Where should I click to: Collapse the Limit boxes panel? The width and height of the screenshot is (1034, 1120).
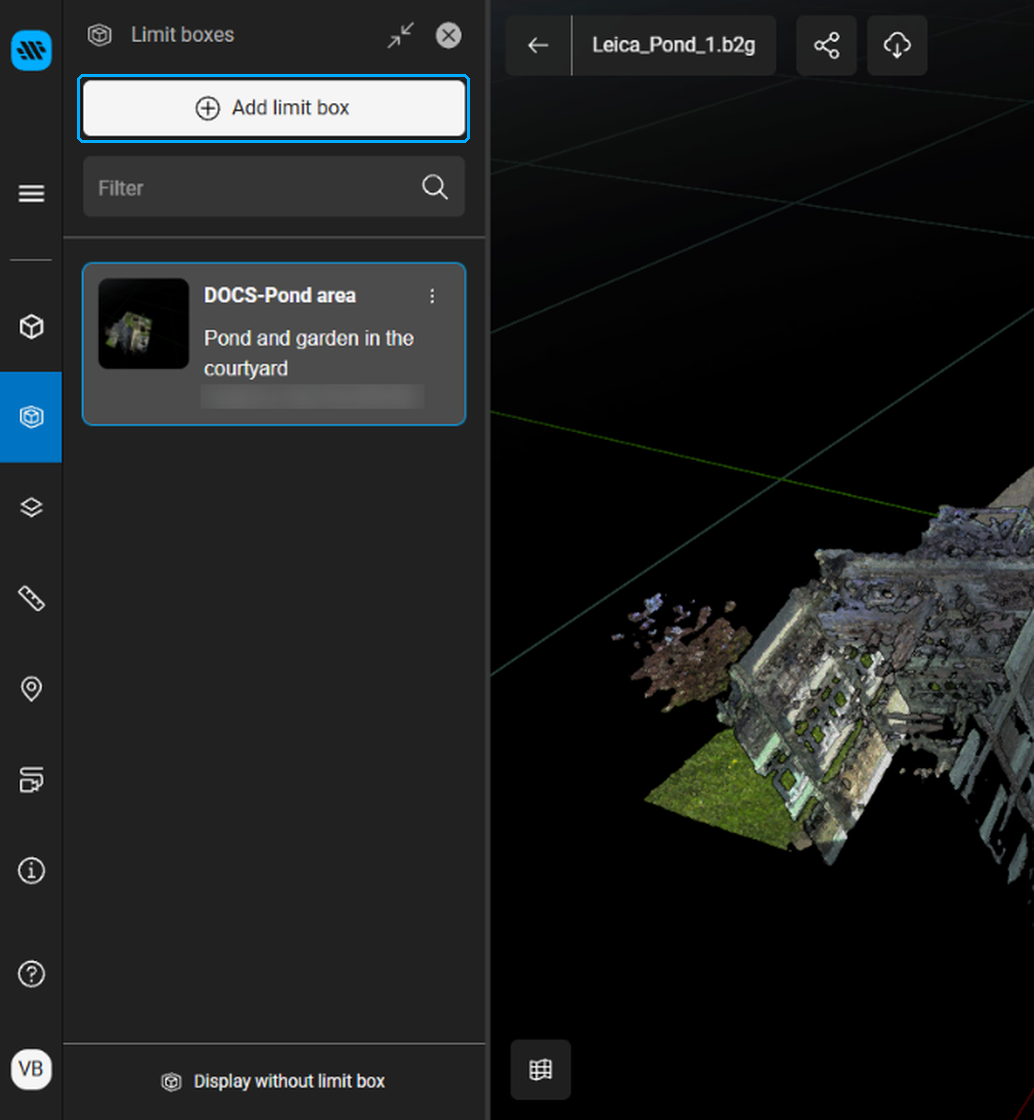click(x=401, y=35)
